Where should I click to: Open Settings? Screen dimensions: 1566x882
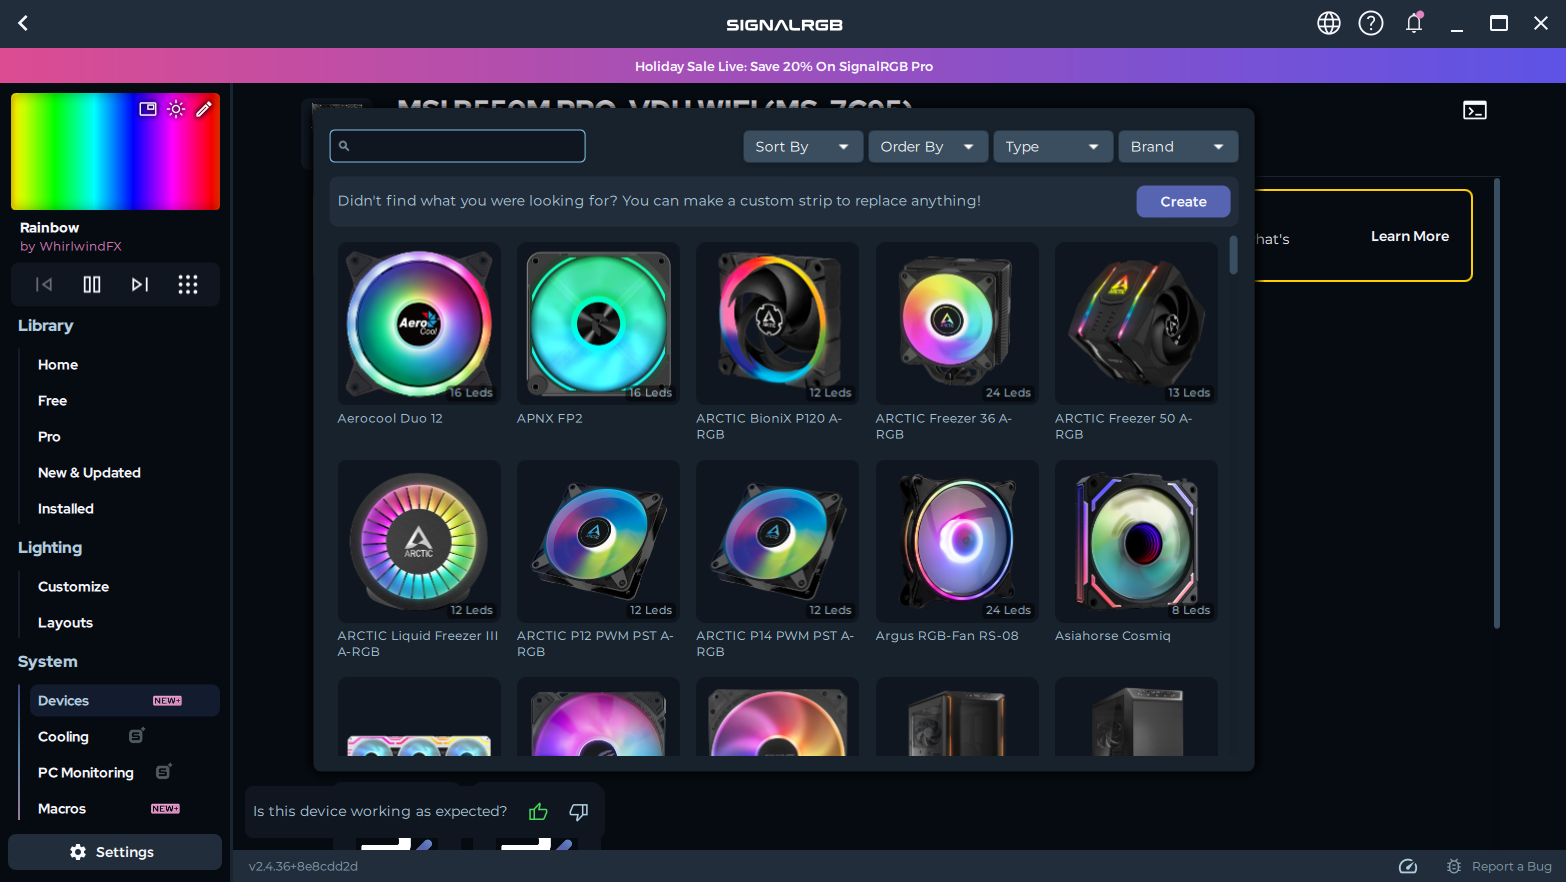coord(115,852)
